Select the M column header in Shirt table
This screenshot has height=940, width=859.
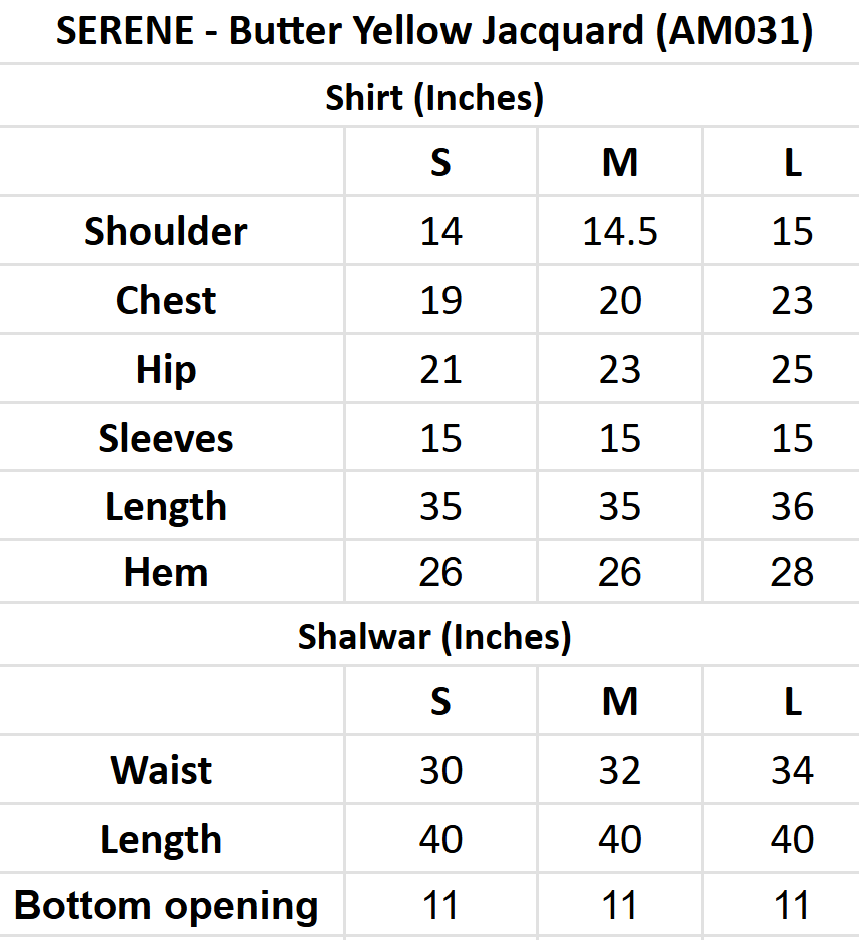620,162
